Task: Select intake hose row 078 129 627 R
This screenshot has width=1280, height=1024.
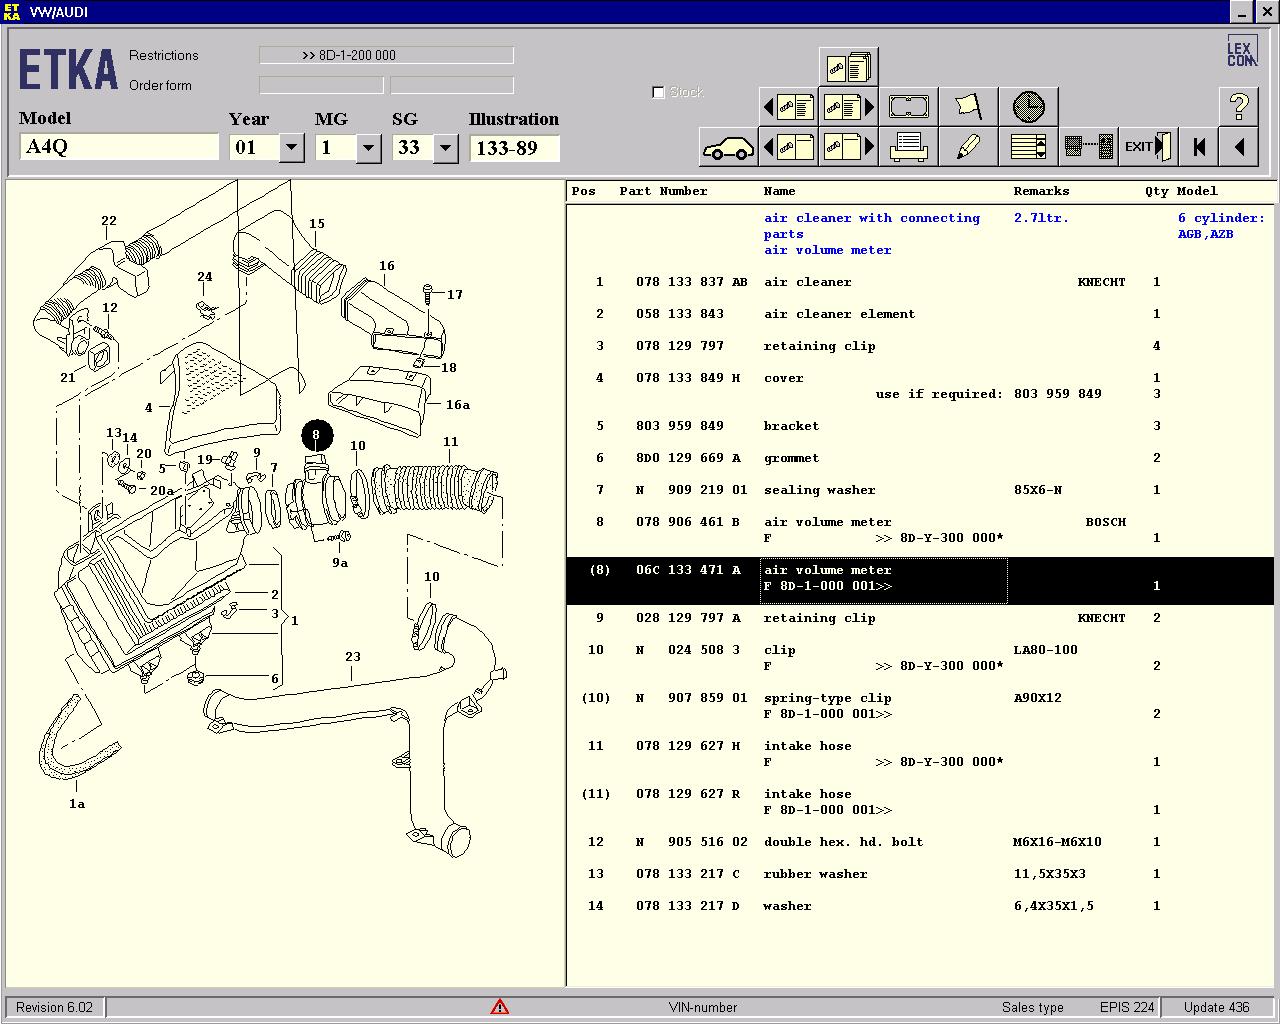Action: [920, 802]
